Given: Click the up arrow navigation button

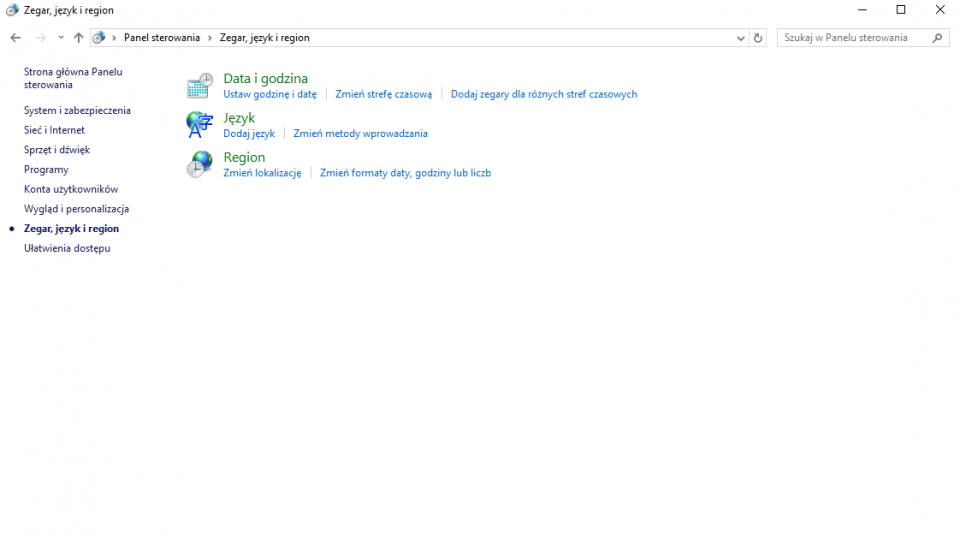Looking at the screenshot, I should [78, 38].
